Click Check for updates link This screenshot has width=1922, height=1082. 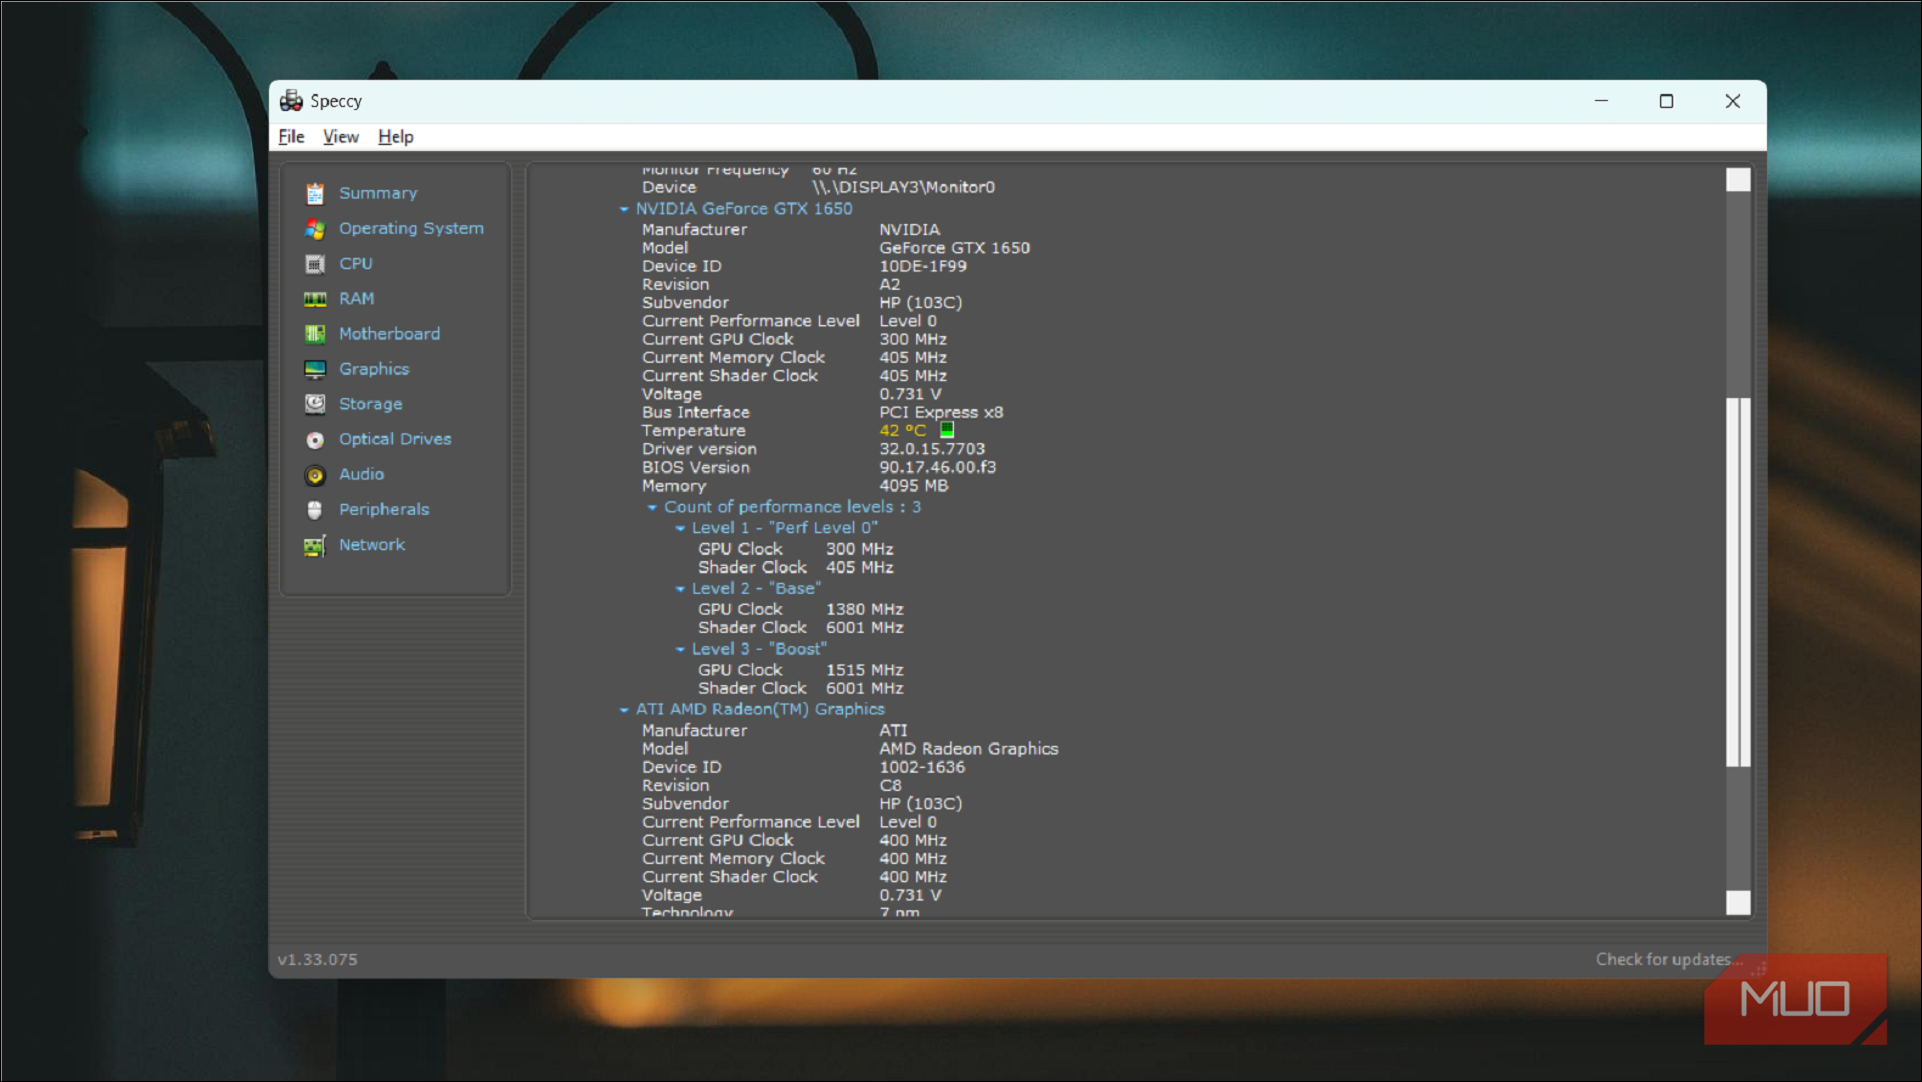tap(1662, 959)
